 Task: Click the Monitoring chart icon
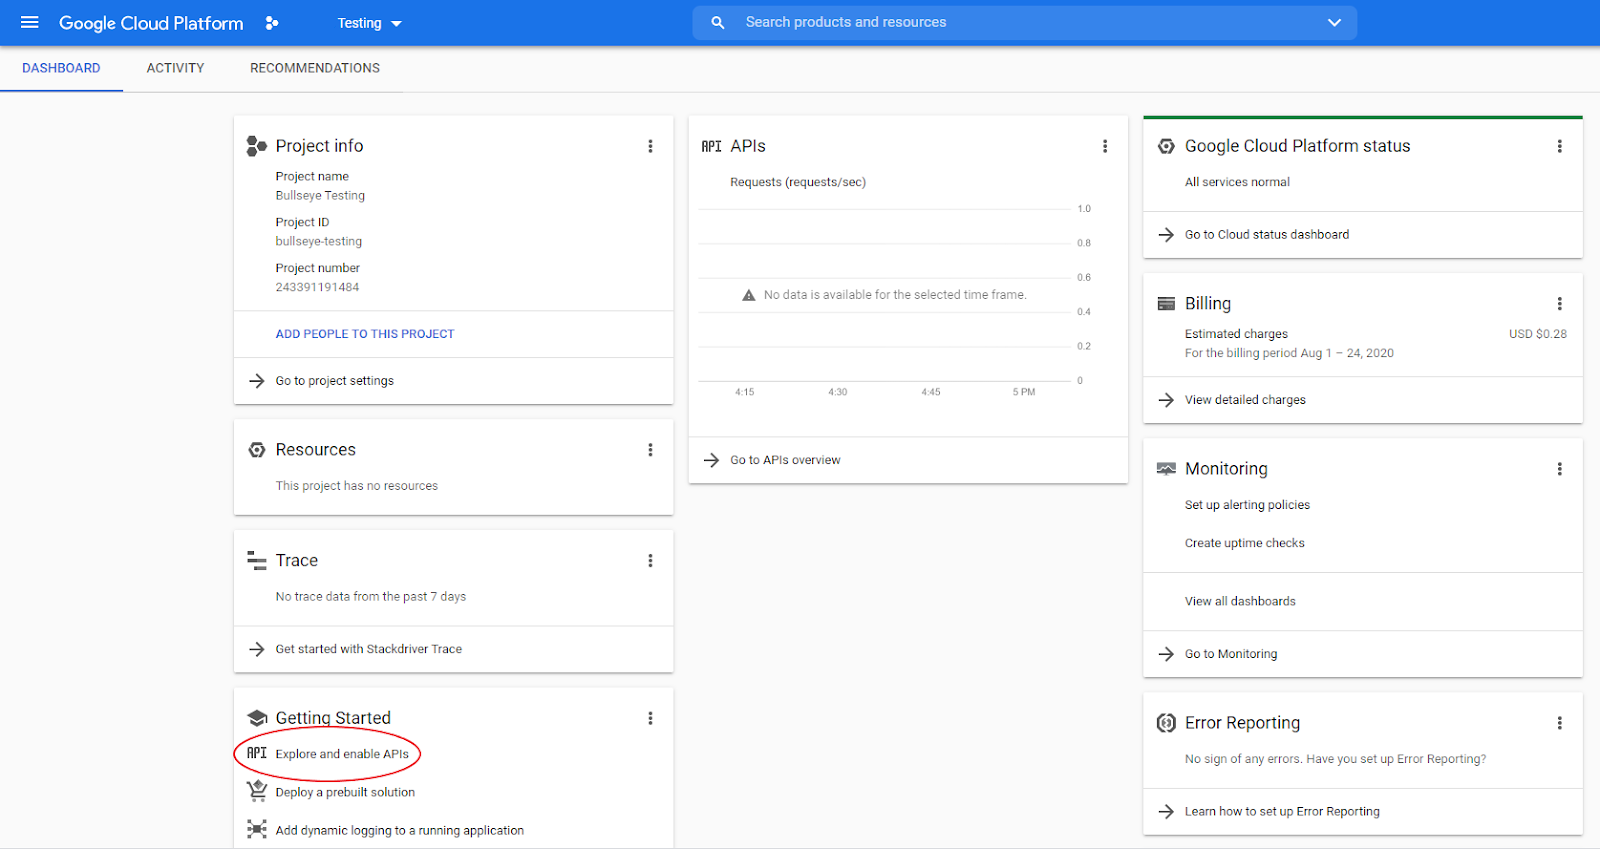coord(1166,469)
